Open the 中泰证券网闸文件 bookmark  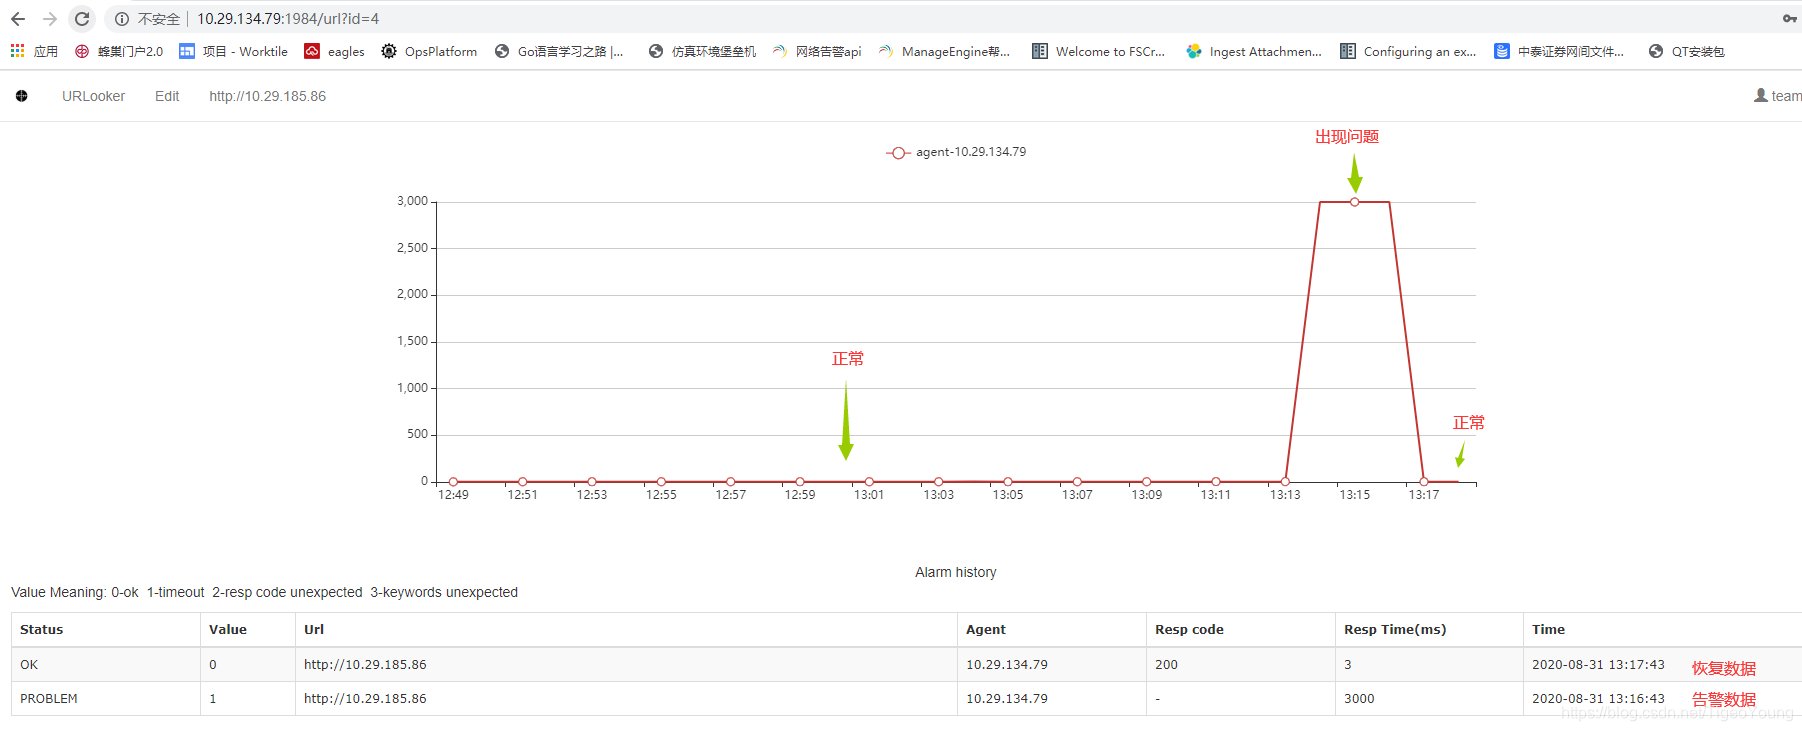1559,51
